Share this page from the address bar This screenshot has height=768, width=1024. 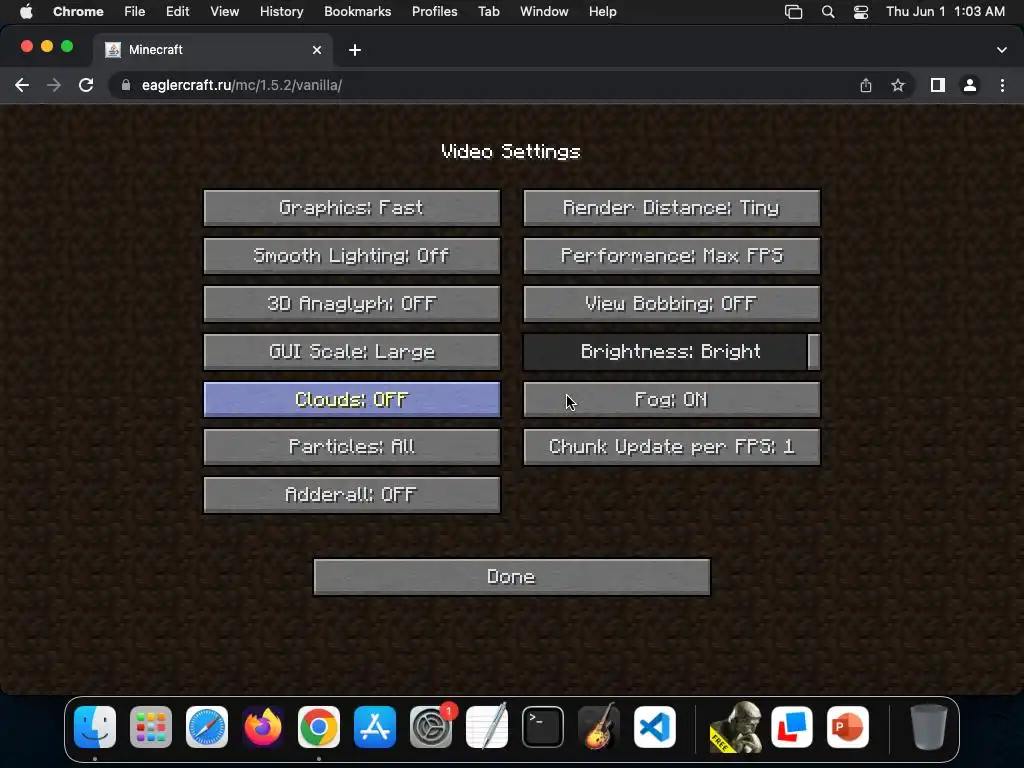[866, 85]
